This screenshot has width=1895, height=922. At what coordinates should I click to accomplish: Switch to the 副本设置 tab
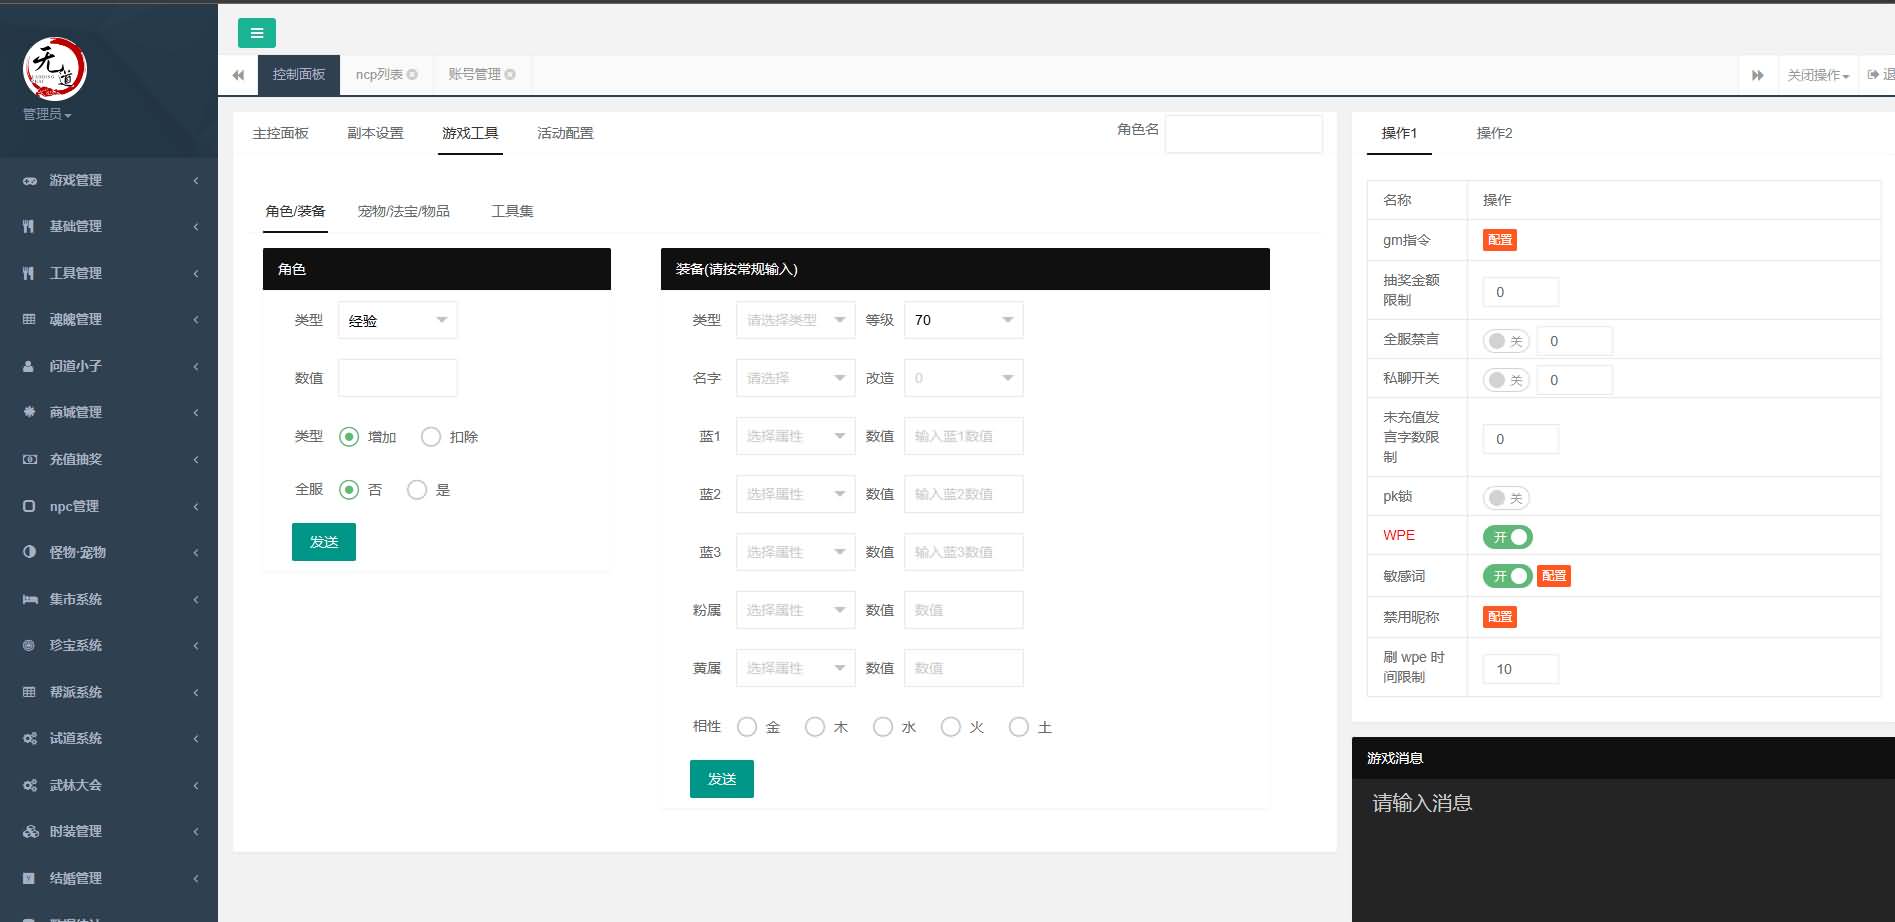(x=375, y=133)
